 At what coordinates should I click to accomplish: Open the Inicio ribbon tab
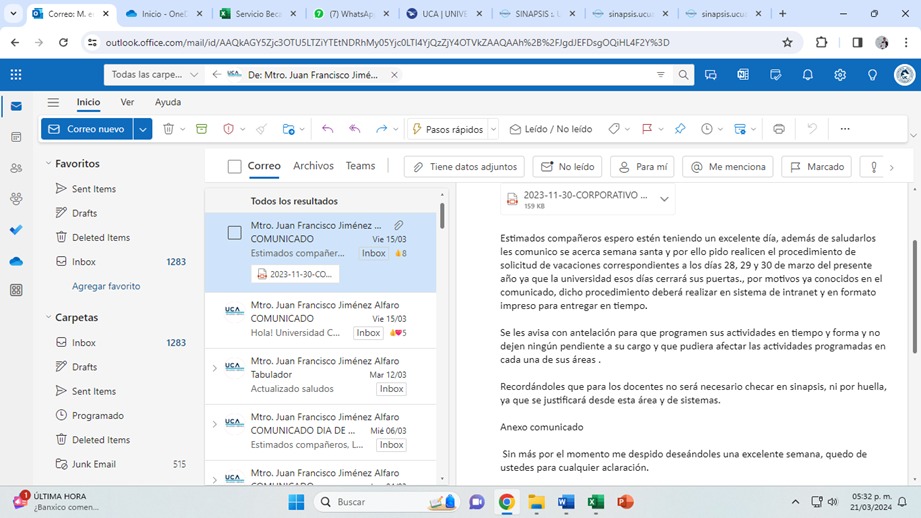click(88, 102)
